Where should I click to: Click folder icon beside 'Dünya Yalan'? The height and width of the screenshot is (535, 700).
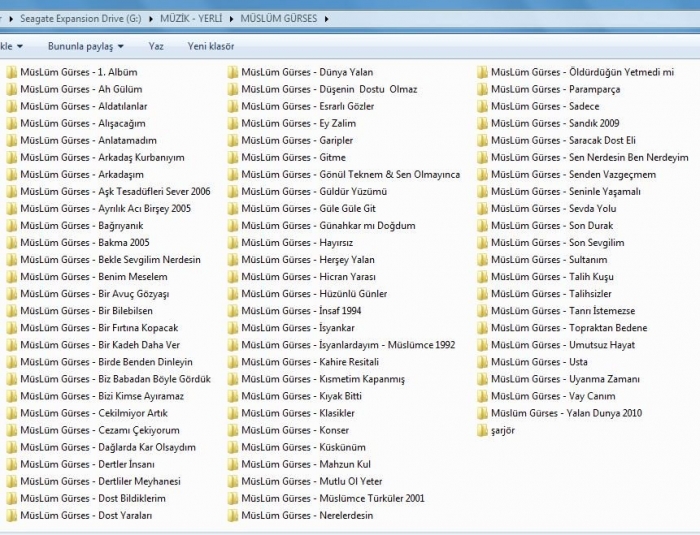[x=233, y=72]
